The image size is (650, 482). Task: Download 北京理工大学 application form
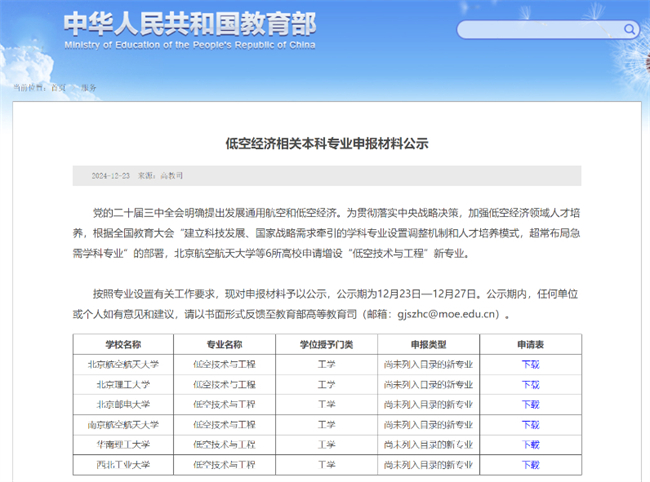tap(530, 384)
